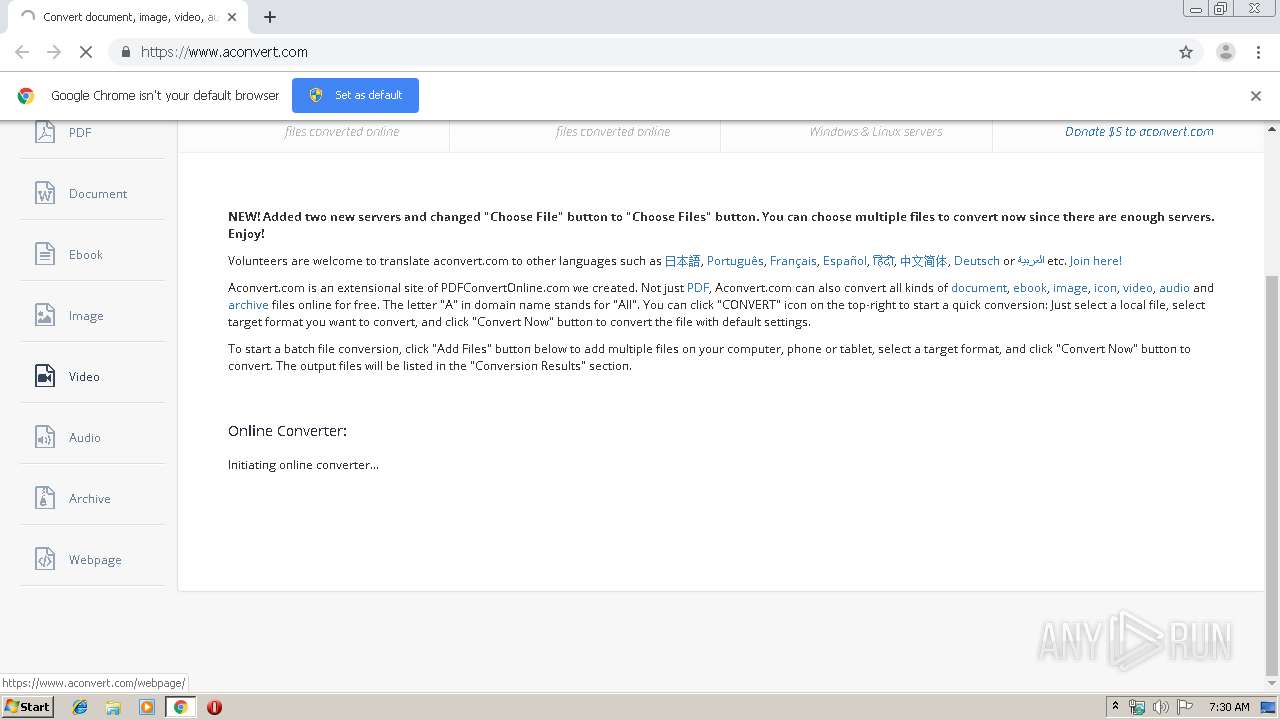Open the Document converter sidebar icon

coord(45,193)
